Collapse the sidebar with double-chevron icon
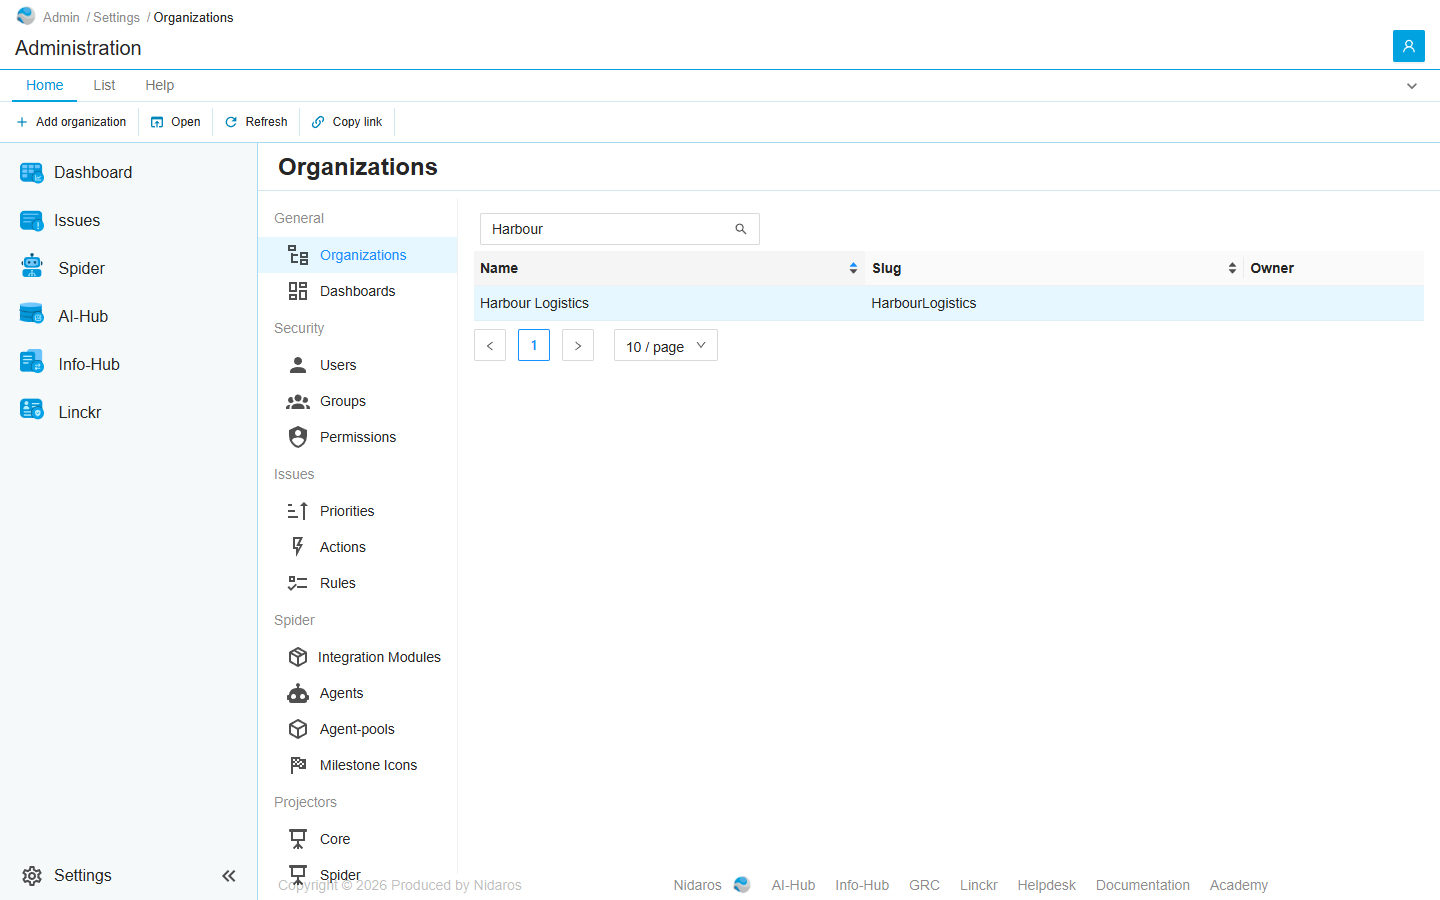Image resolution: width=1440 pixels, height=900 pixels. 229,876
